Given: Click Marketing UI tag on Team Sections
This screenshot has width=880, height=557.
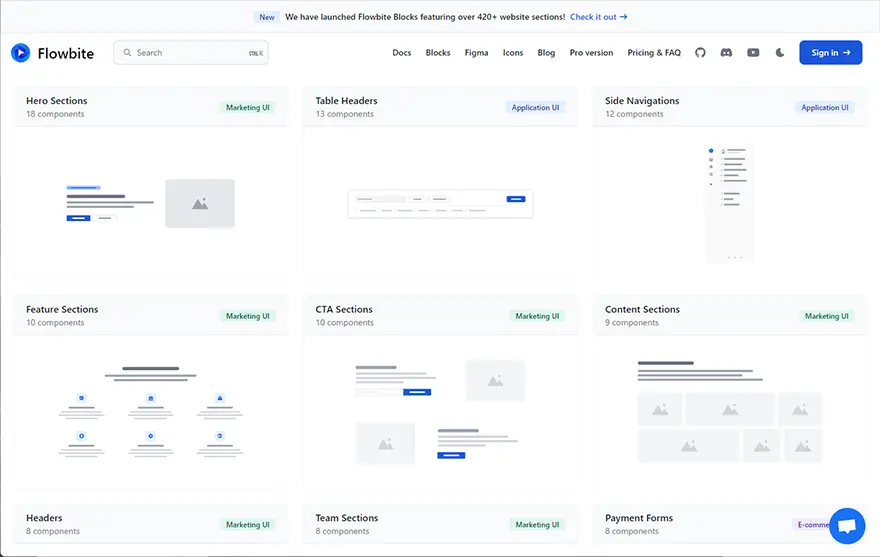Looking at the screenshot, I should coord(537,524).
